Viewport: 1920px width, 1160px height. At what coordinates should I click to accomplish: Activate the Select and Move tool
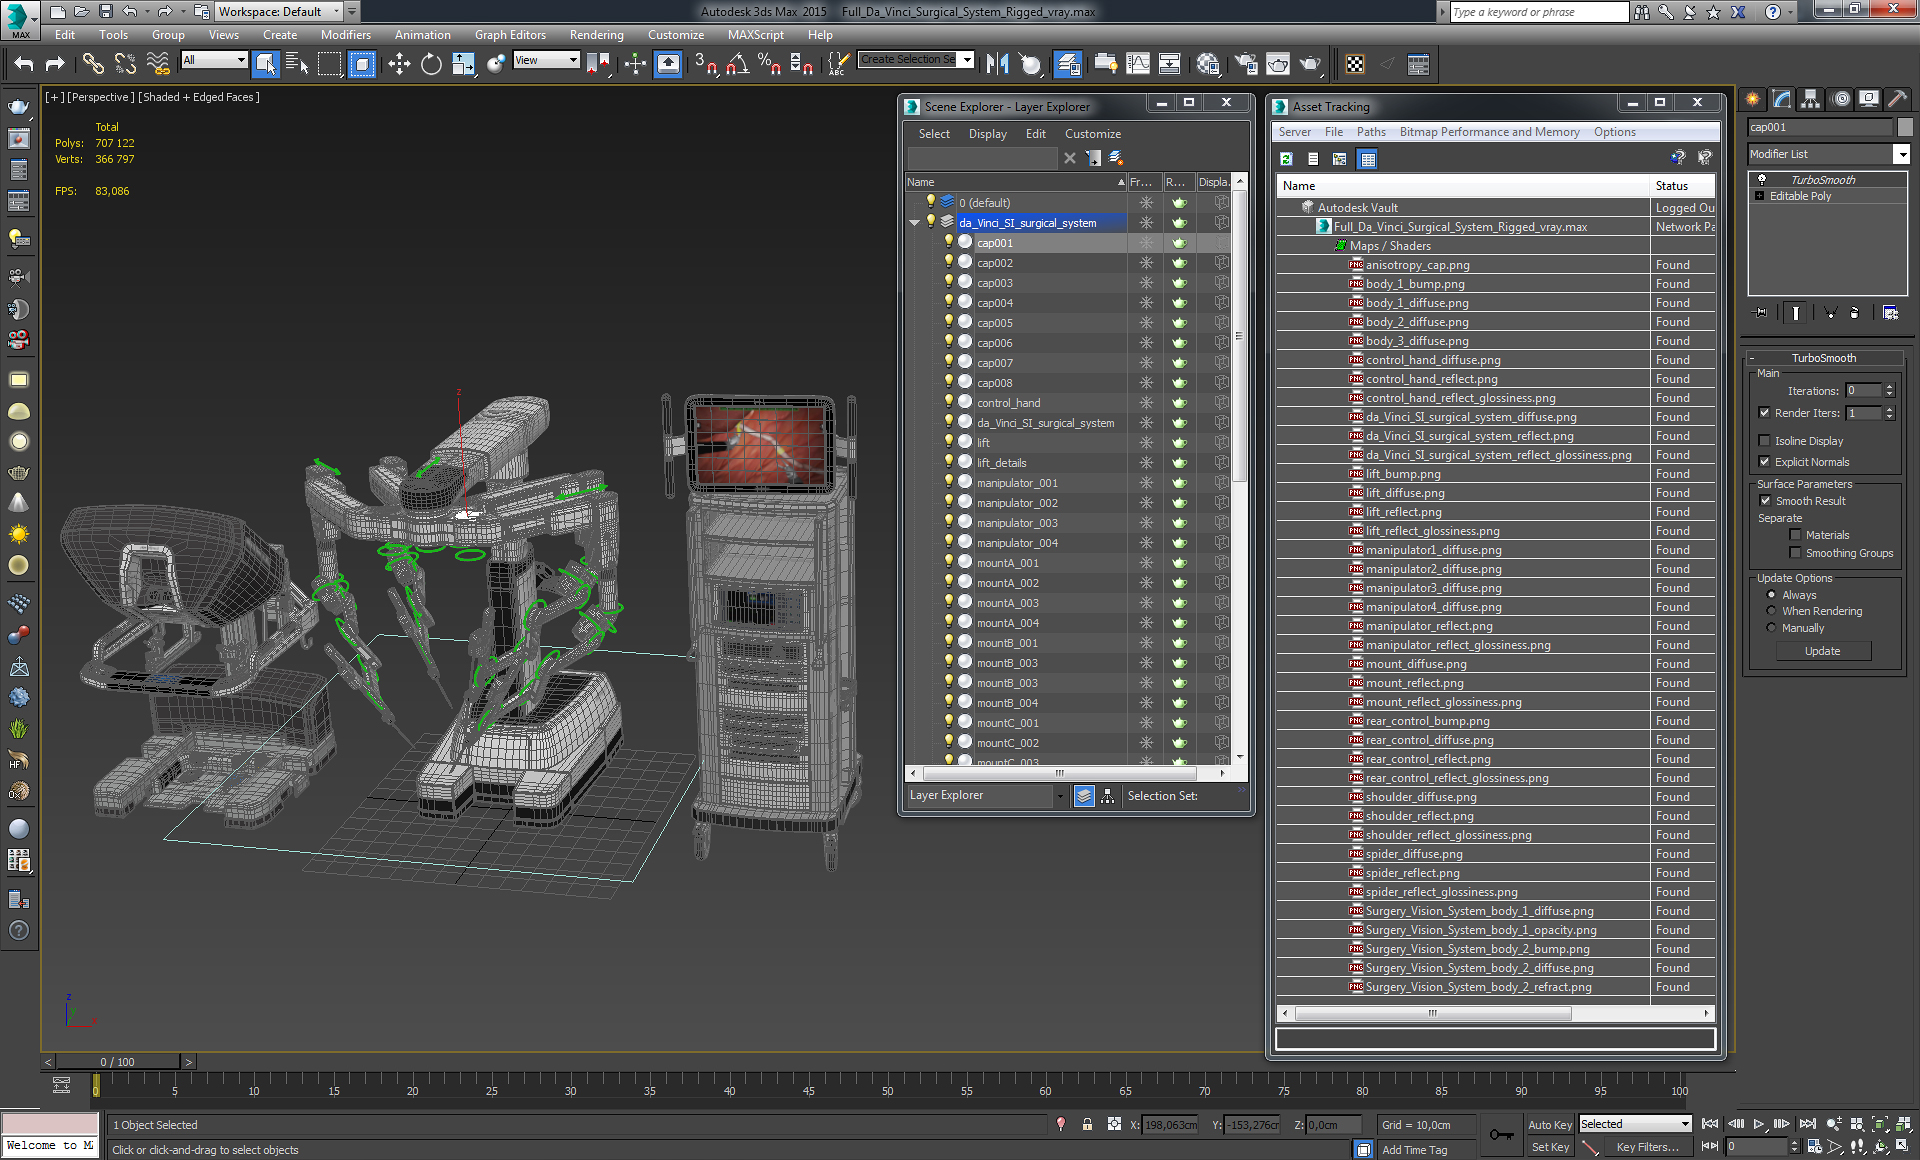tap(399, 64)
